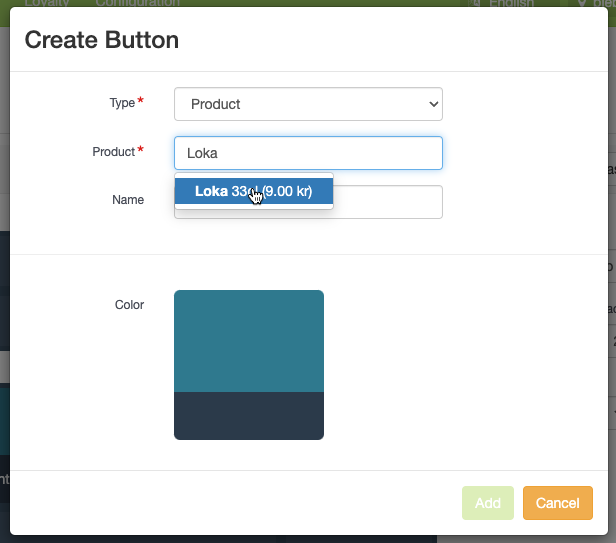Screen dimensions: 616x543
Task: Click the Cancel button
Action: tap(558, 503)
